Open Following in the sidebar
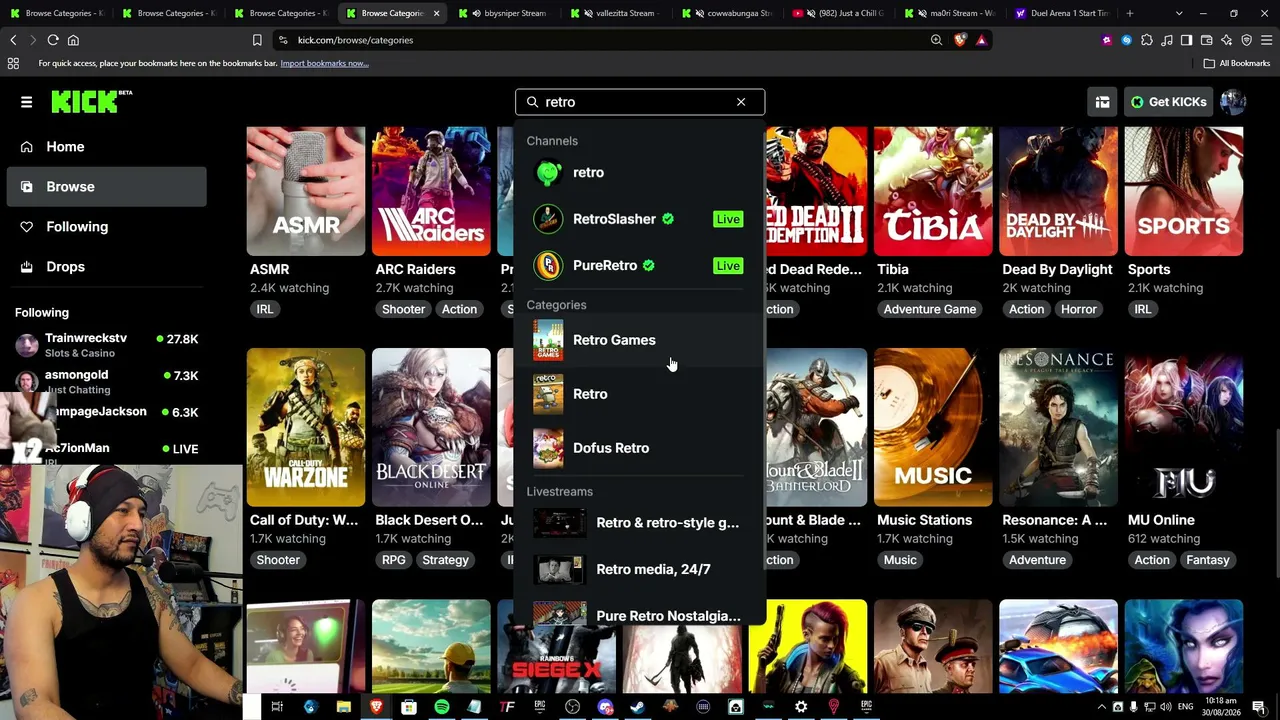This screenshot has width=1280, height=720. coord(107,227)
